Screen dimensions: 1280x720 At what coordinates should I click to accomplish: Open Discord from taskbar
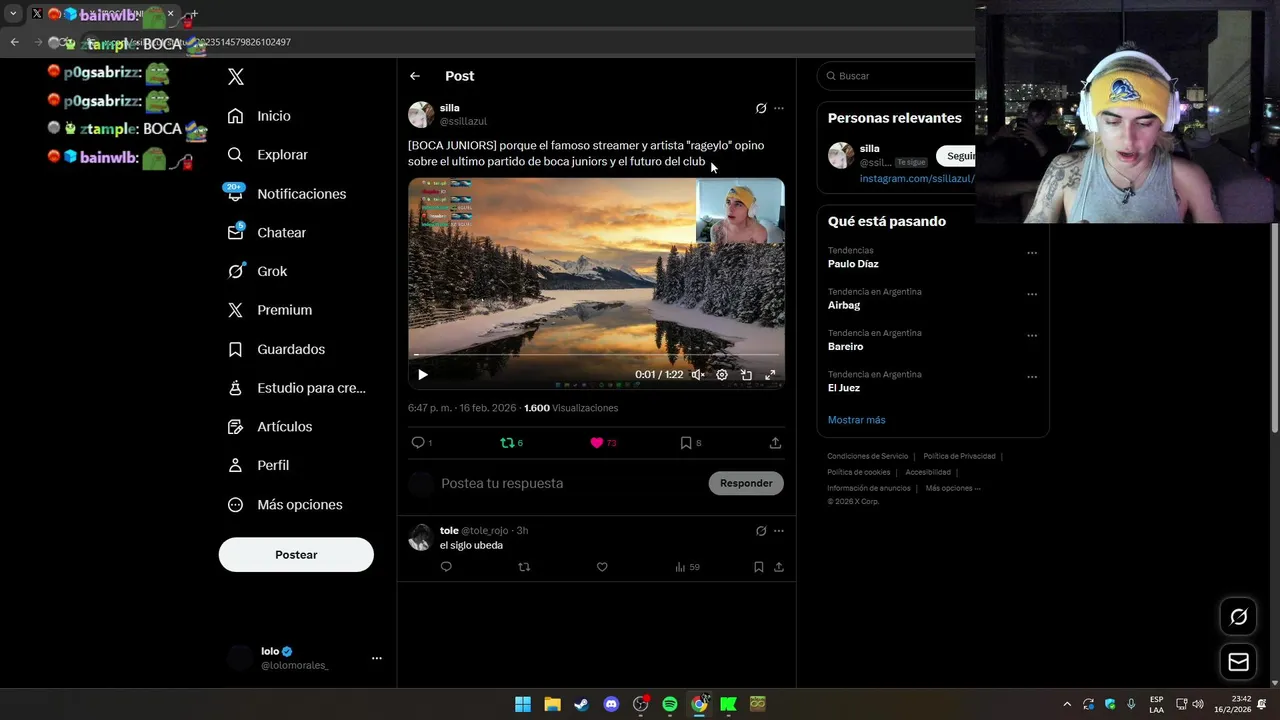[x=611, y=704]
